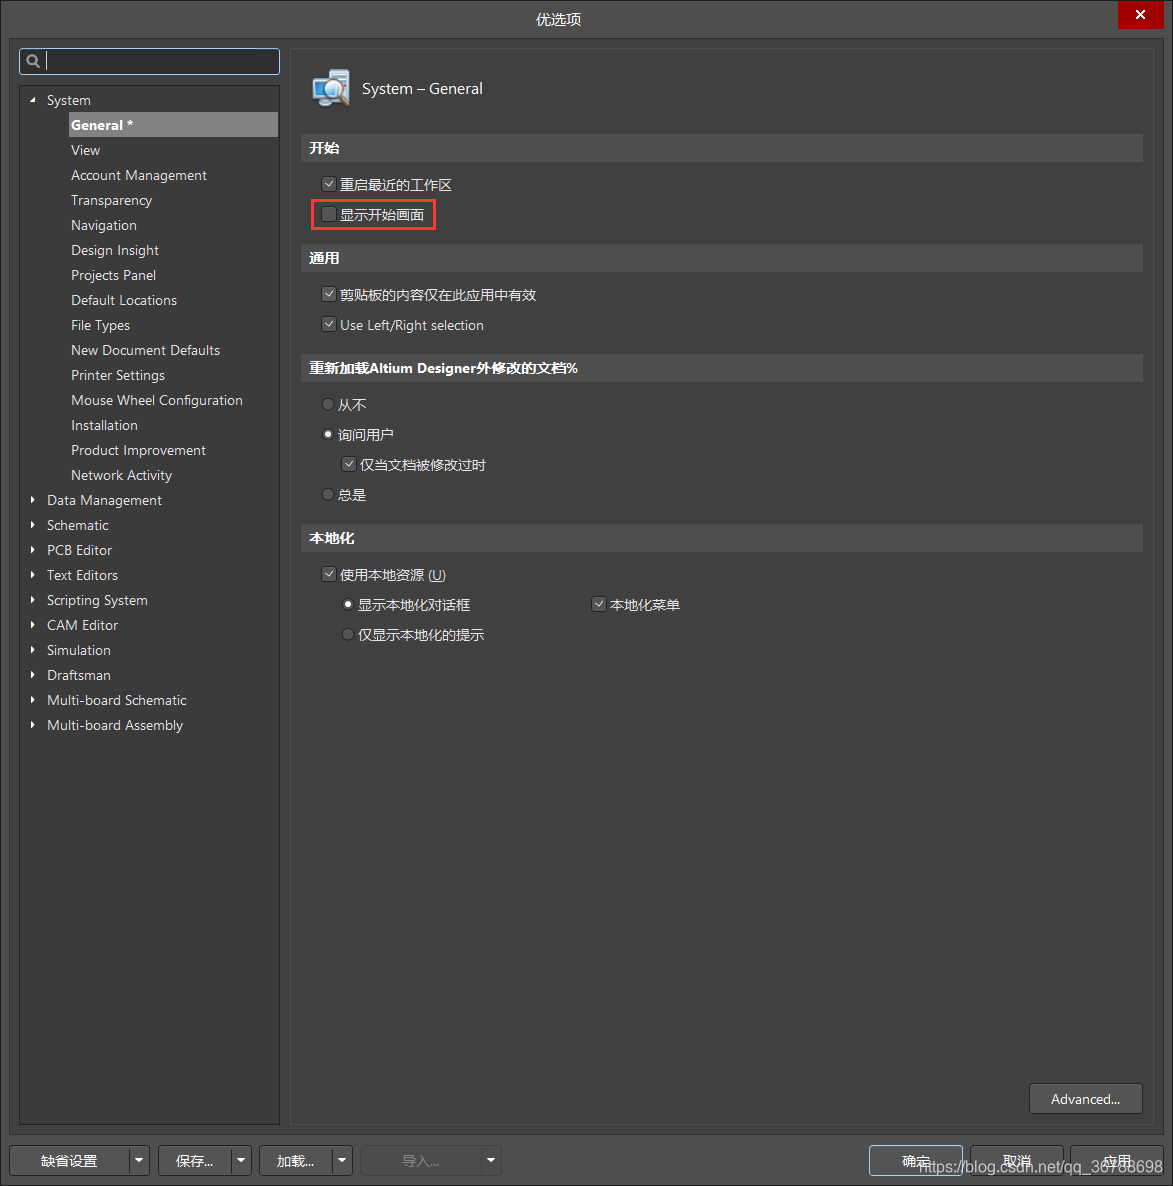
Task: Open the 导入 dropdown arrow
Action: pos(492,1160)
